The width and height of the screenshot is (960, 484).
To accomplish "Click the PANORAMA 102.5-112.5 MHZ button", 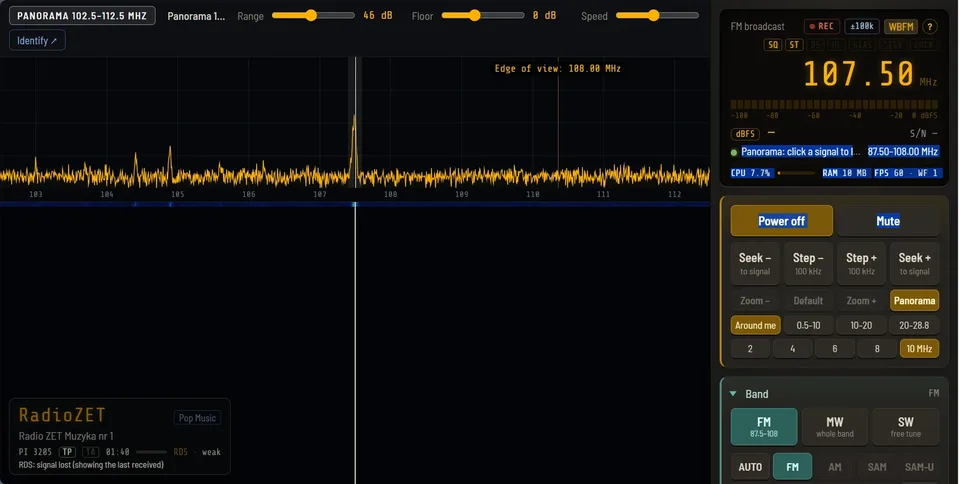I will click(82, 16).
